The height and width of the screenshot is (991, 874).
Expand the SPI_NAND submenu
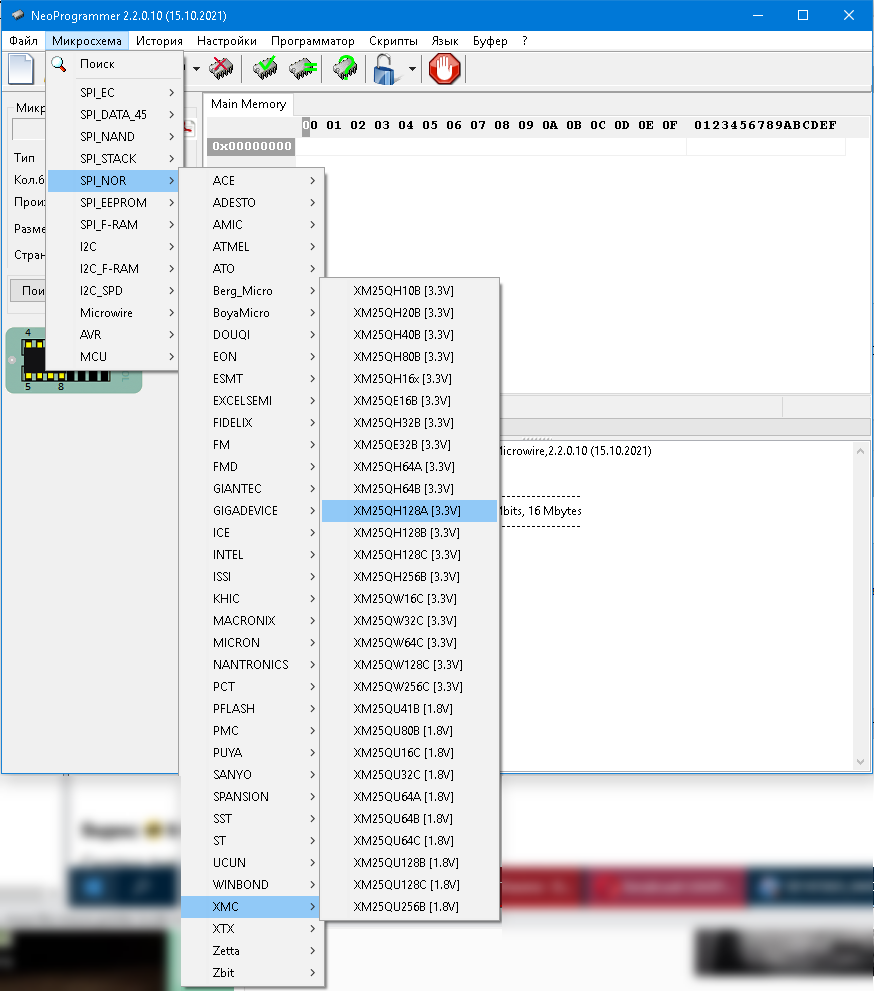(115, 137)
